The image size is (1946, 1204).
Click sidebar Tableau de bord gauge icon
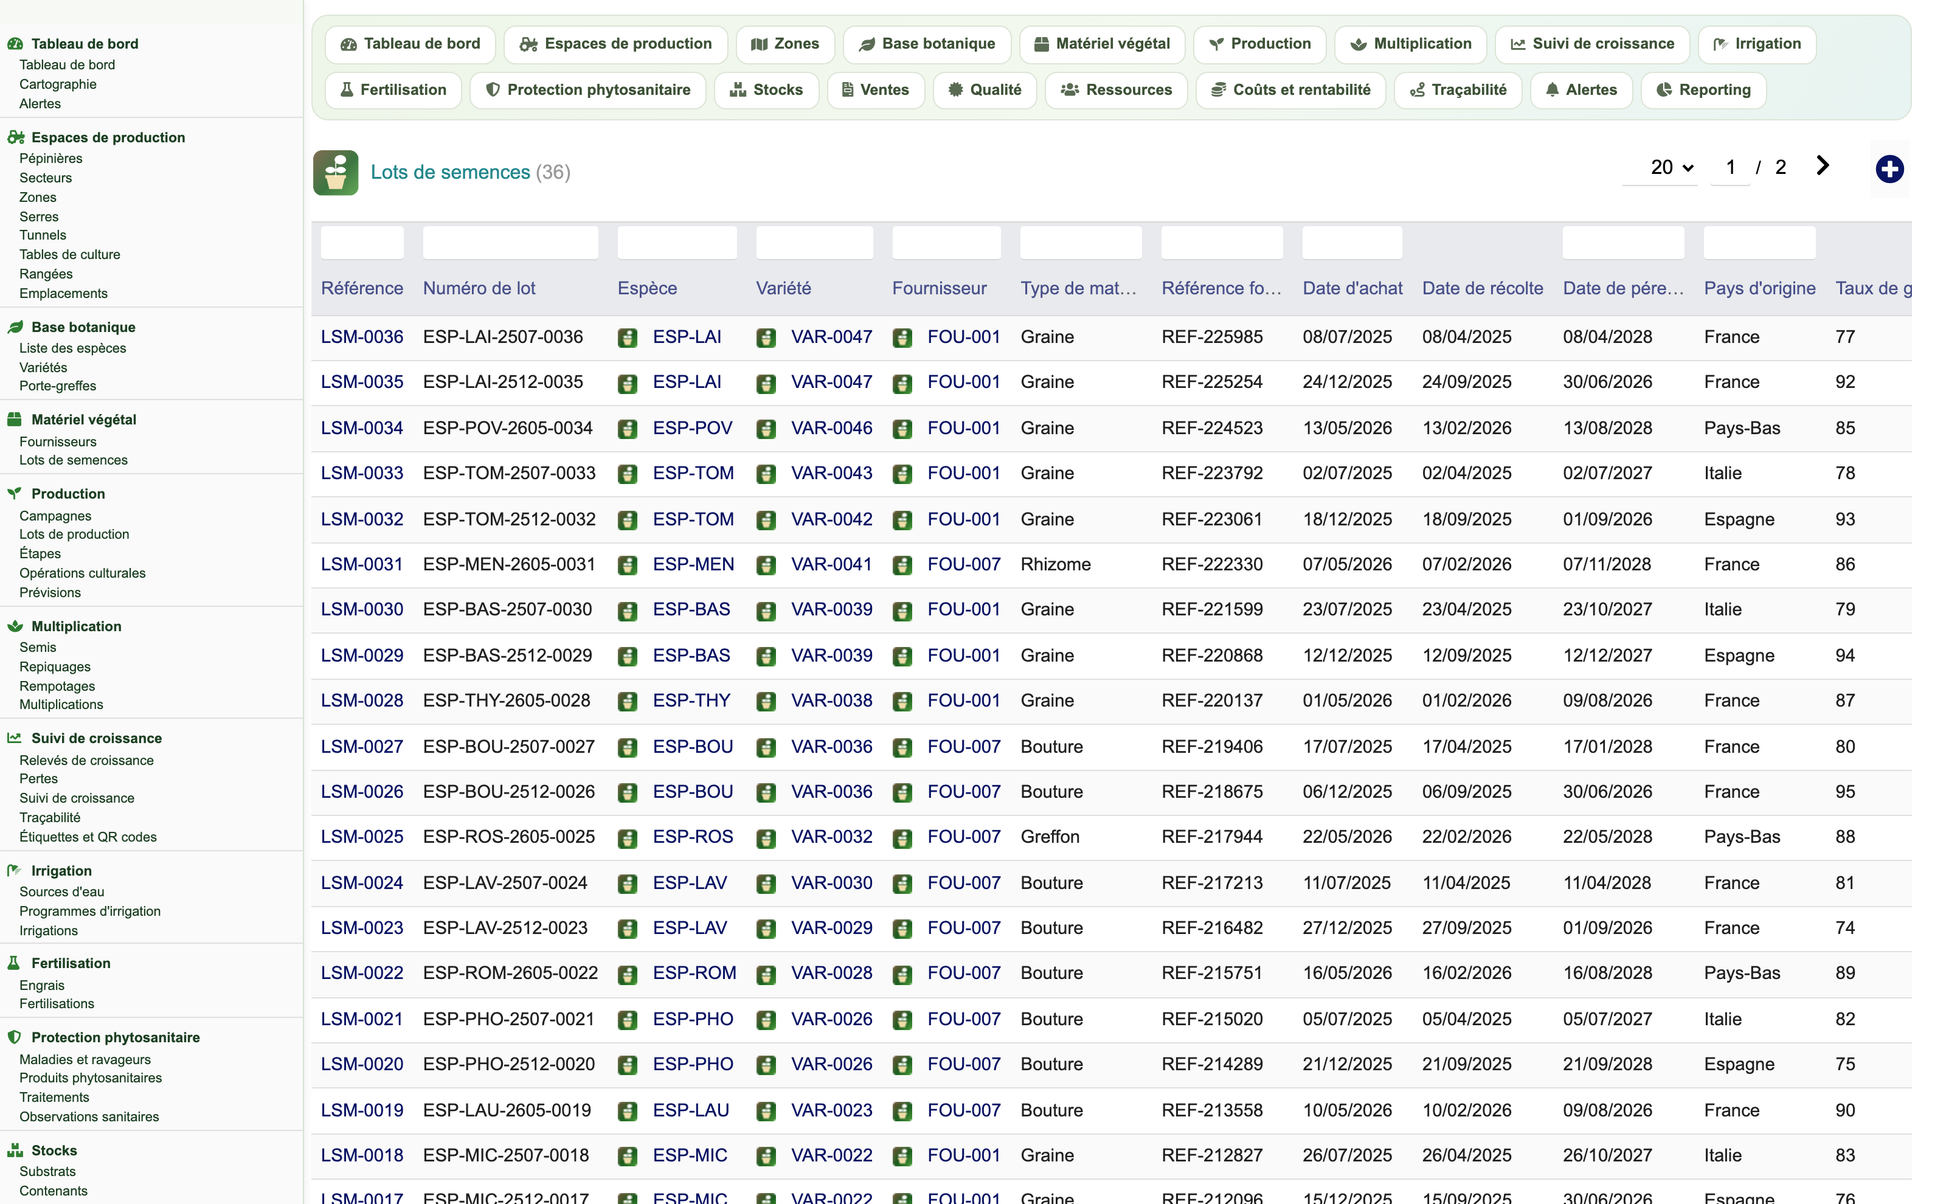pyautogui.click(x=15, y=43)
